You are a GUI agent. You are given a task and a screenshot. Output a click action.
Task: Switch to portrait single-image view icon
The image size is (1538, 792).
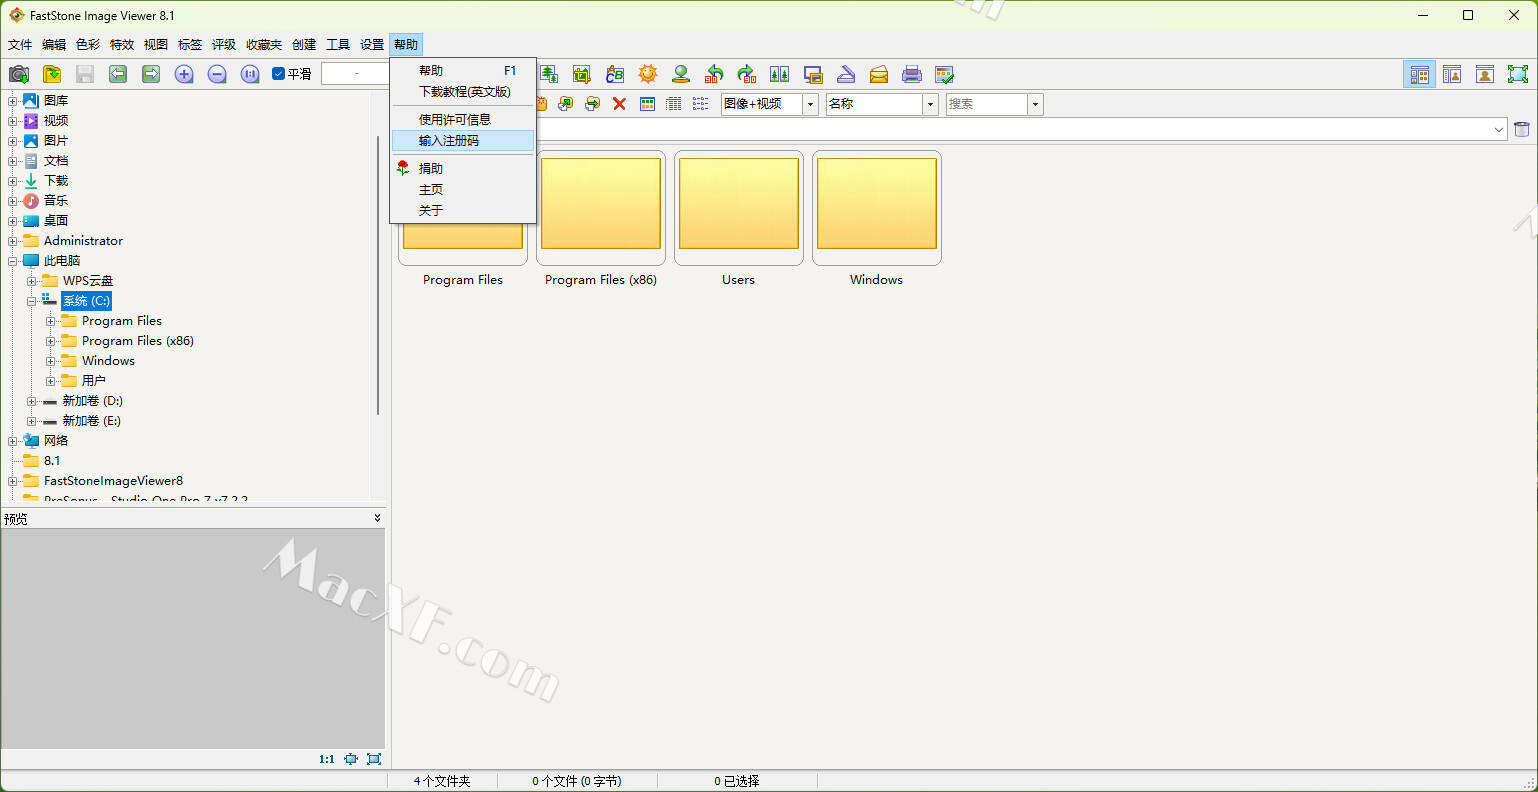tap(1485, 74)
